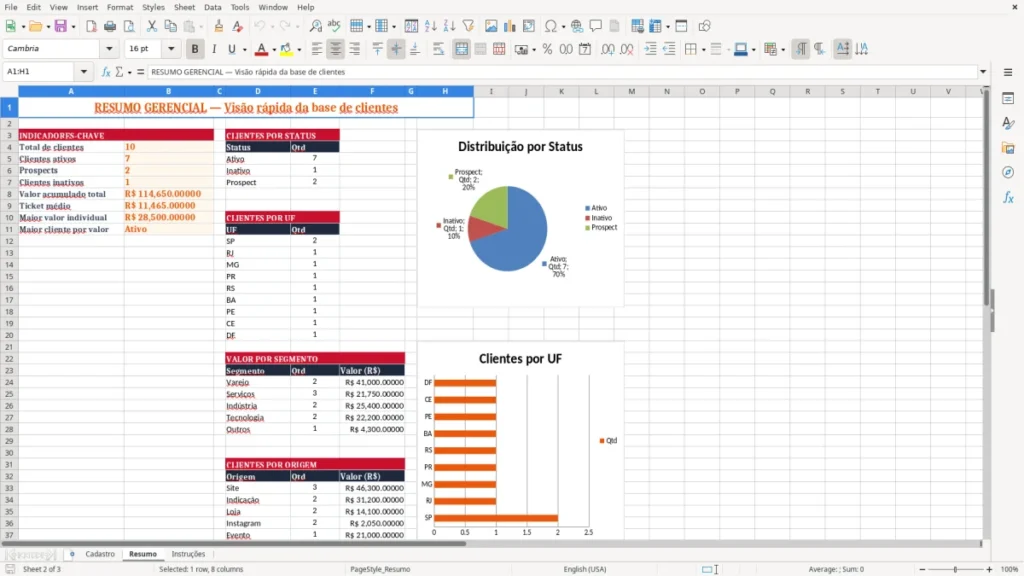Image resolution: width=1024 pixels, height=576 pixels.
Task: Toggle Center Vertically alignment button
Action: [396, 49]
